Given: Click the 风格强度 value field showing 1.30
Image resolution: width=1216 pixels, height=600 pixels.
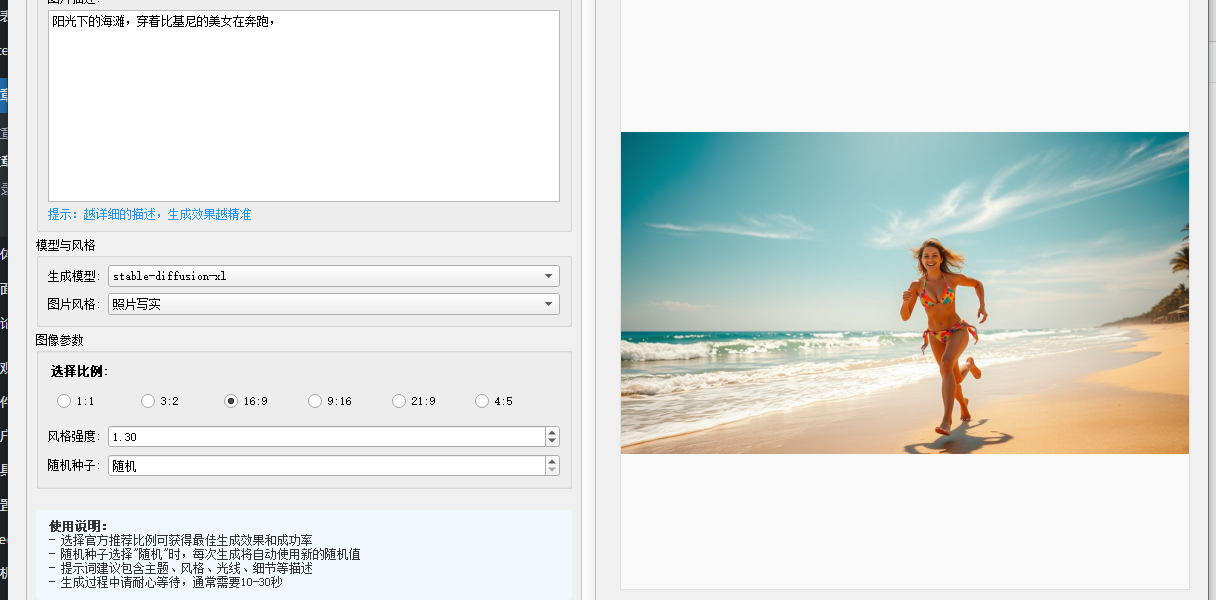Looking at the screenshot, I should tap(326, 437).
